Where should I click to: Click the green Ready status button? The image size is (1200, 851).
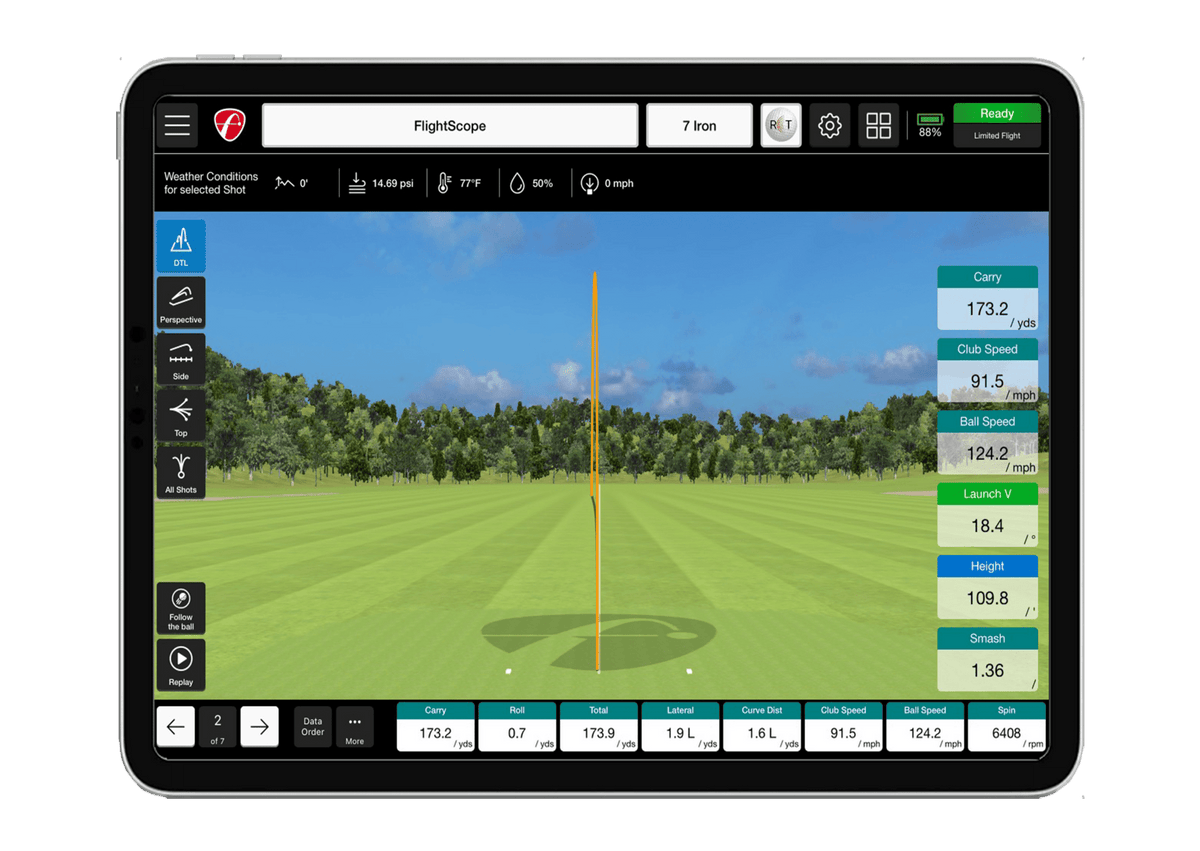997,114
